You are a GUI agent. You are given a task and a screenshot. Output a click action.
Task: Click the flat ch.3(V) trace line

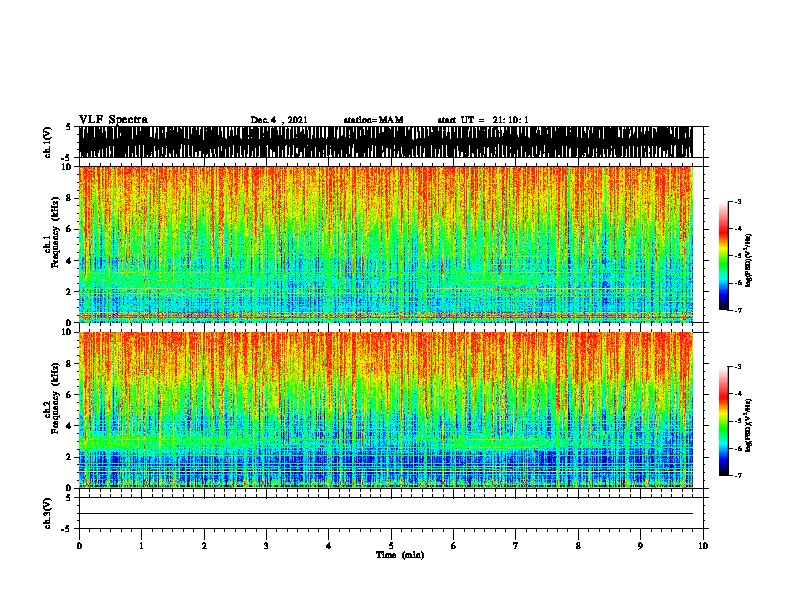(386, 514)
